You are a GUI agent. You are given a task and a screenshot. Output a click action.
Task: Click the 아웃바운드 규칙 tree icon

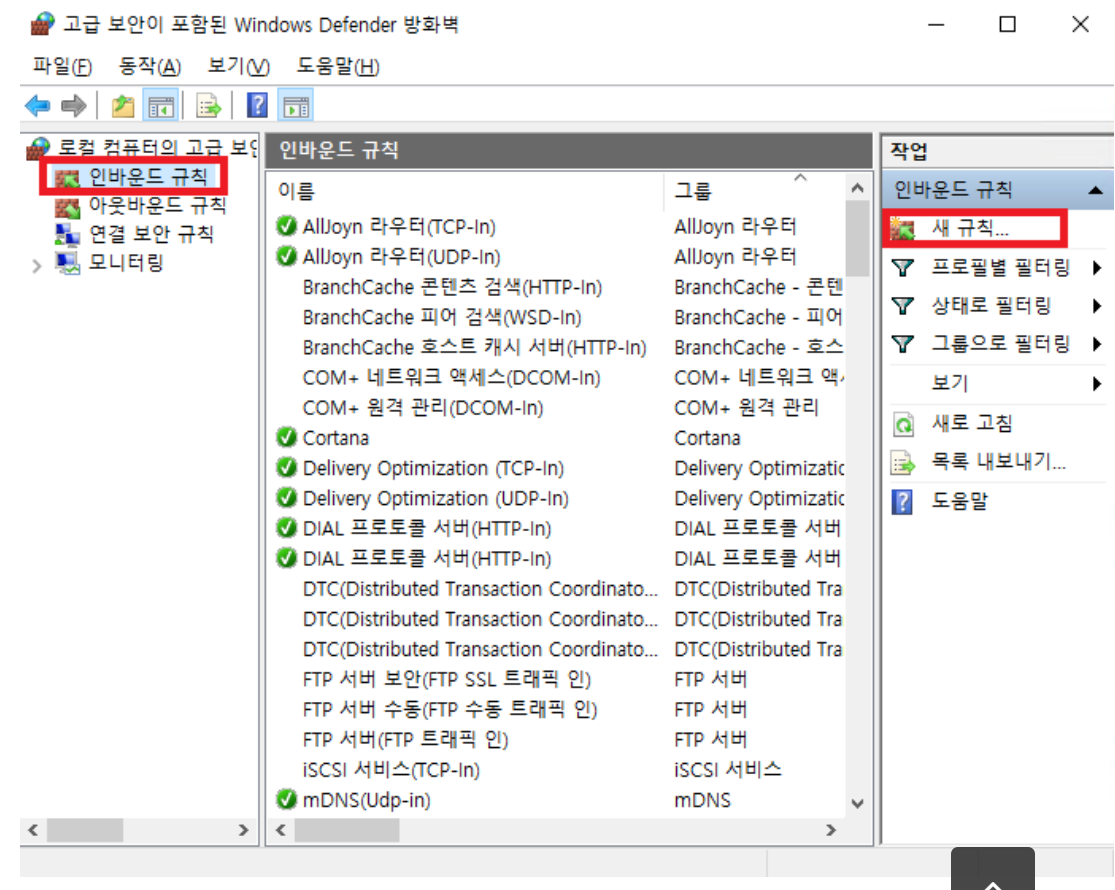(68, 208)
